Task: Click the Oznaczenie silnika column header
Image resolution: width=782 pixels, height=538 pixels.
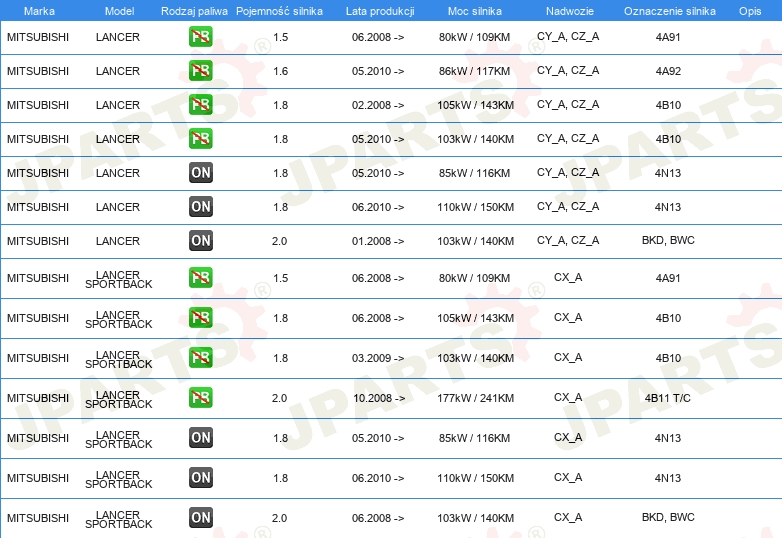Action: 670,11
